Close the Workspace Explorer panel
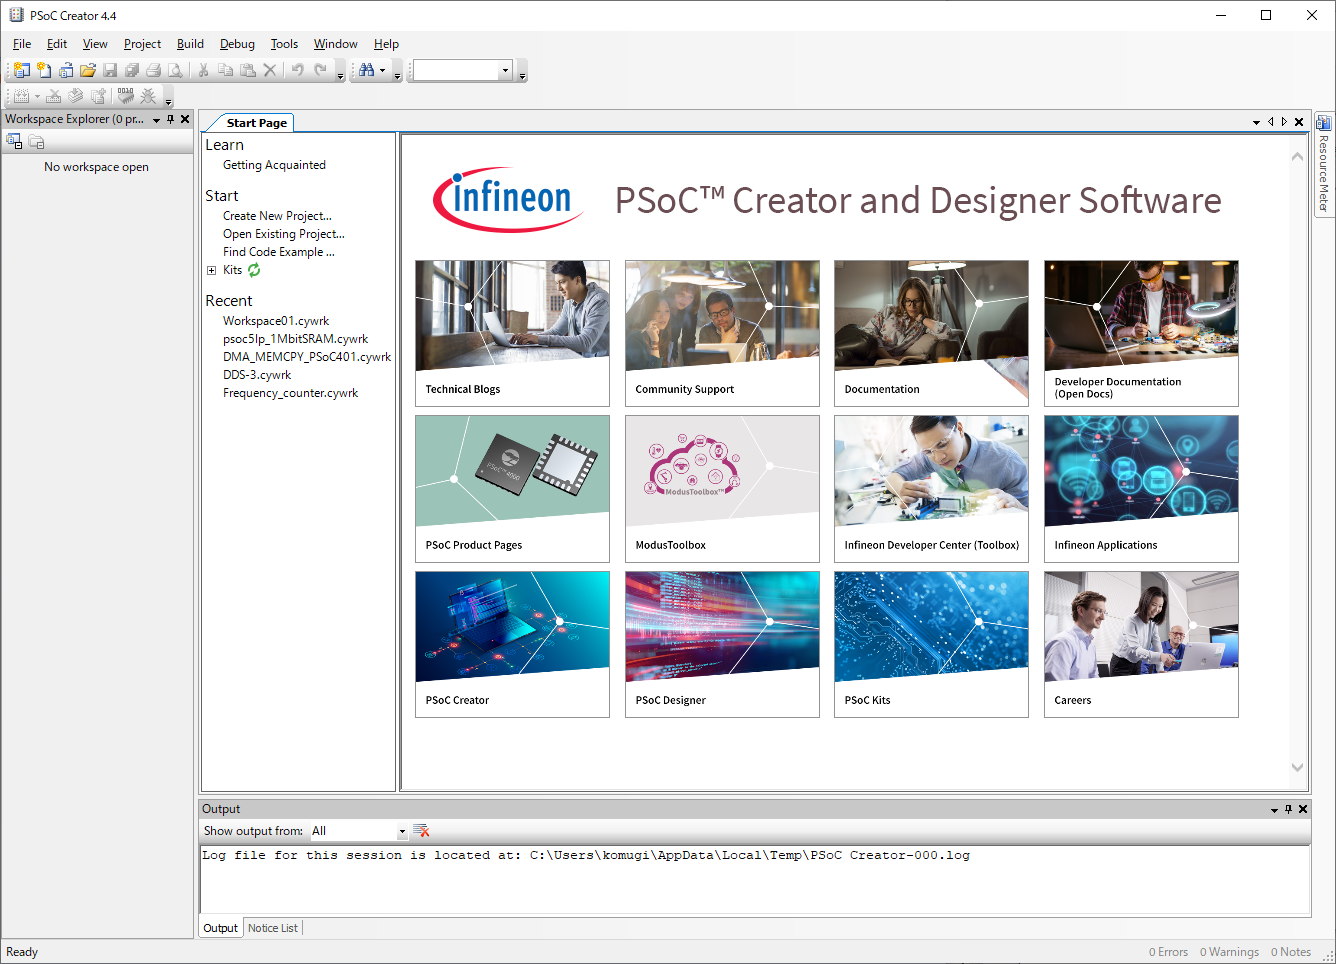 [x=185, y=119]
